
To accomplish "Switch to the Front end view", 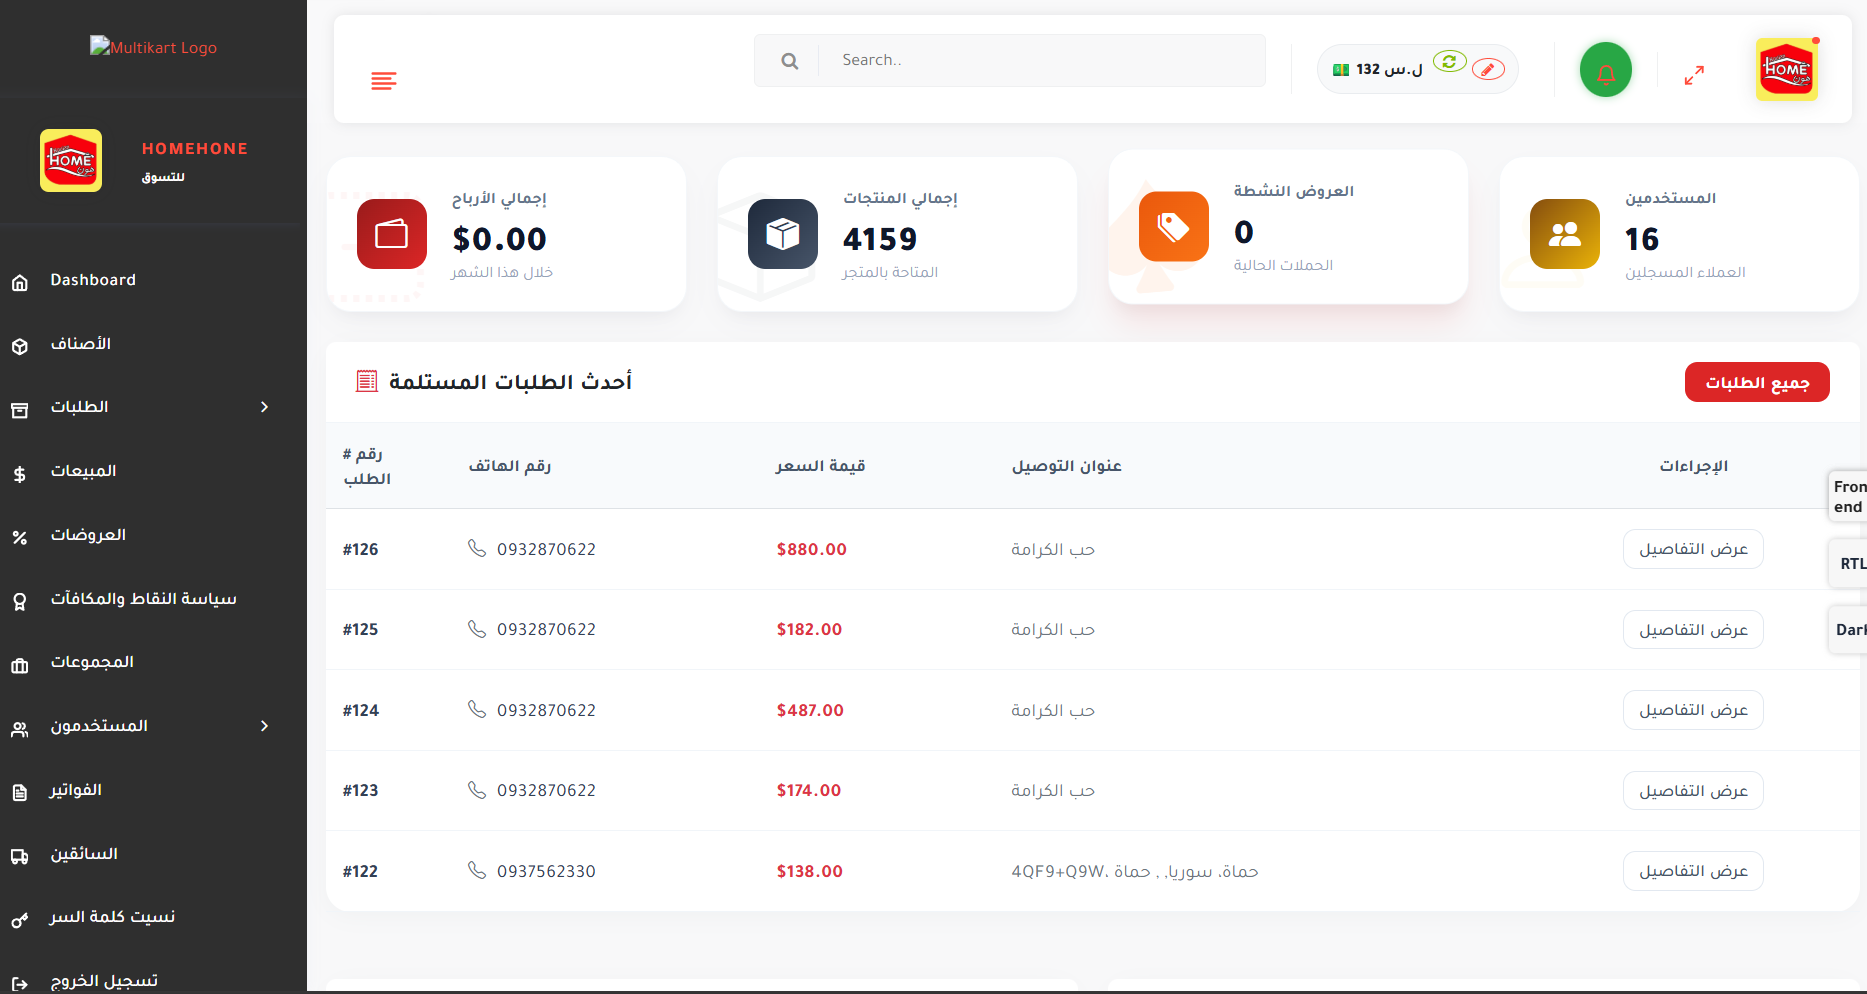I will pyautogui.click(x=1848, y=496).
